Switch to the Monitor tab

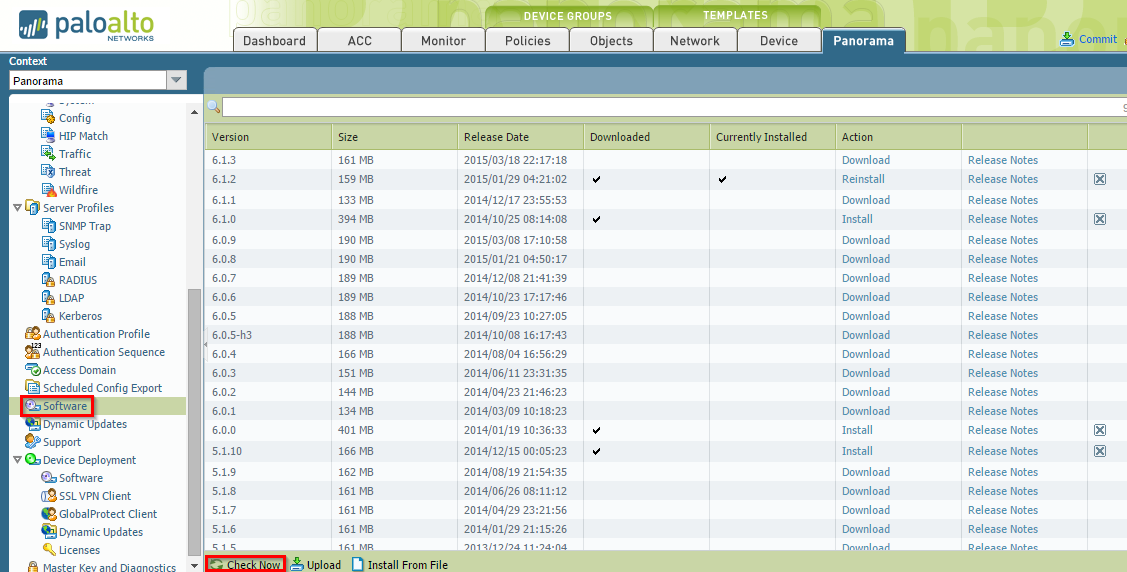point(443,40)
